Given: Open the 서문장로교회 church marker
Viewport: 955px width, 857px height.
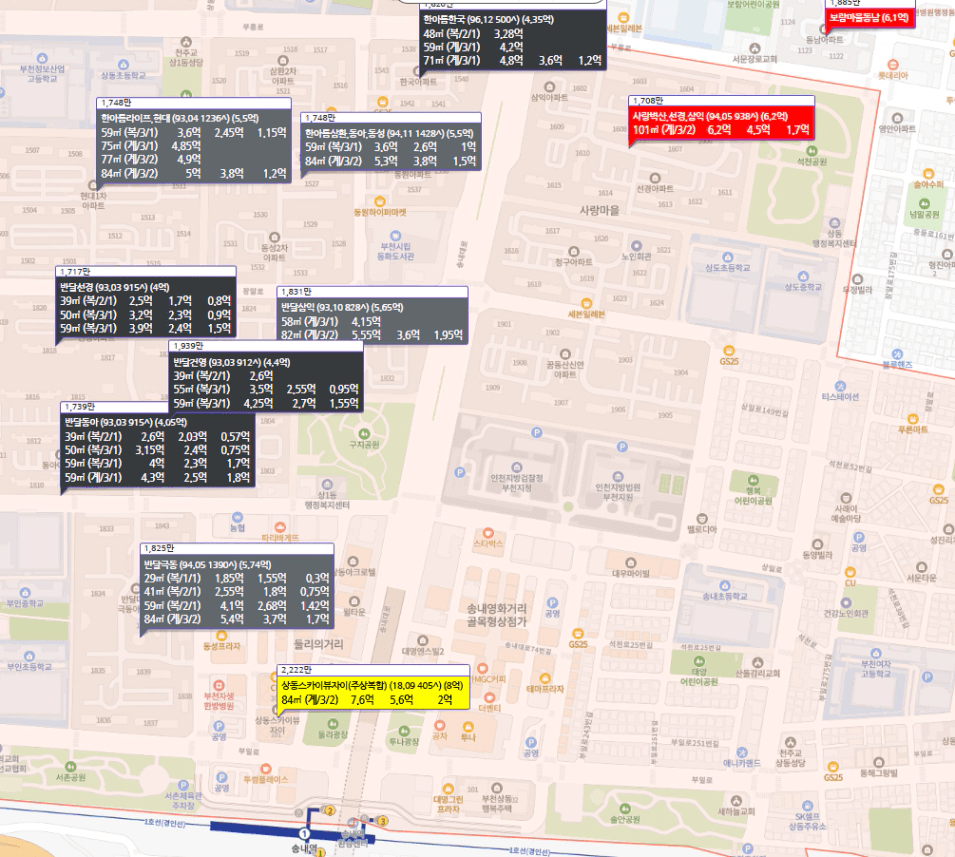Looking at the screenshot, I should point(755,49).
